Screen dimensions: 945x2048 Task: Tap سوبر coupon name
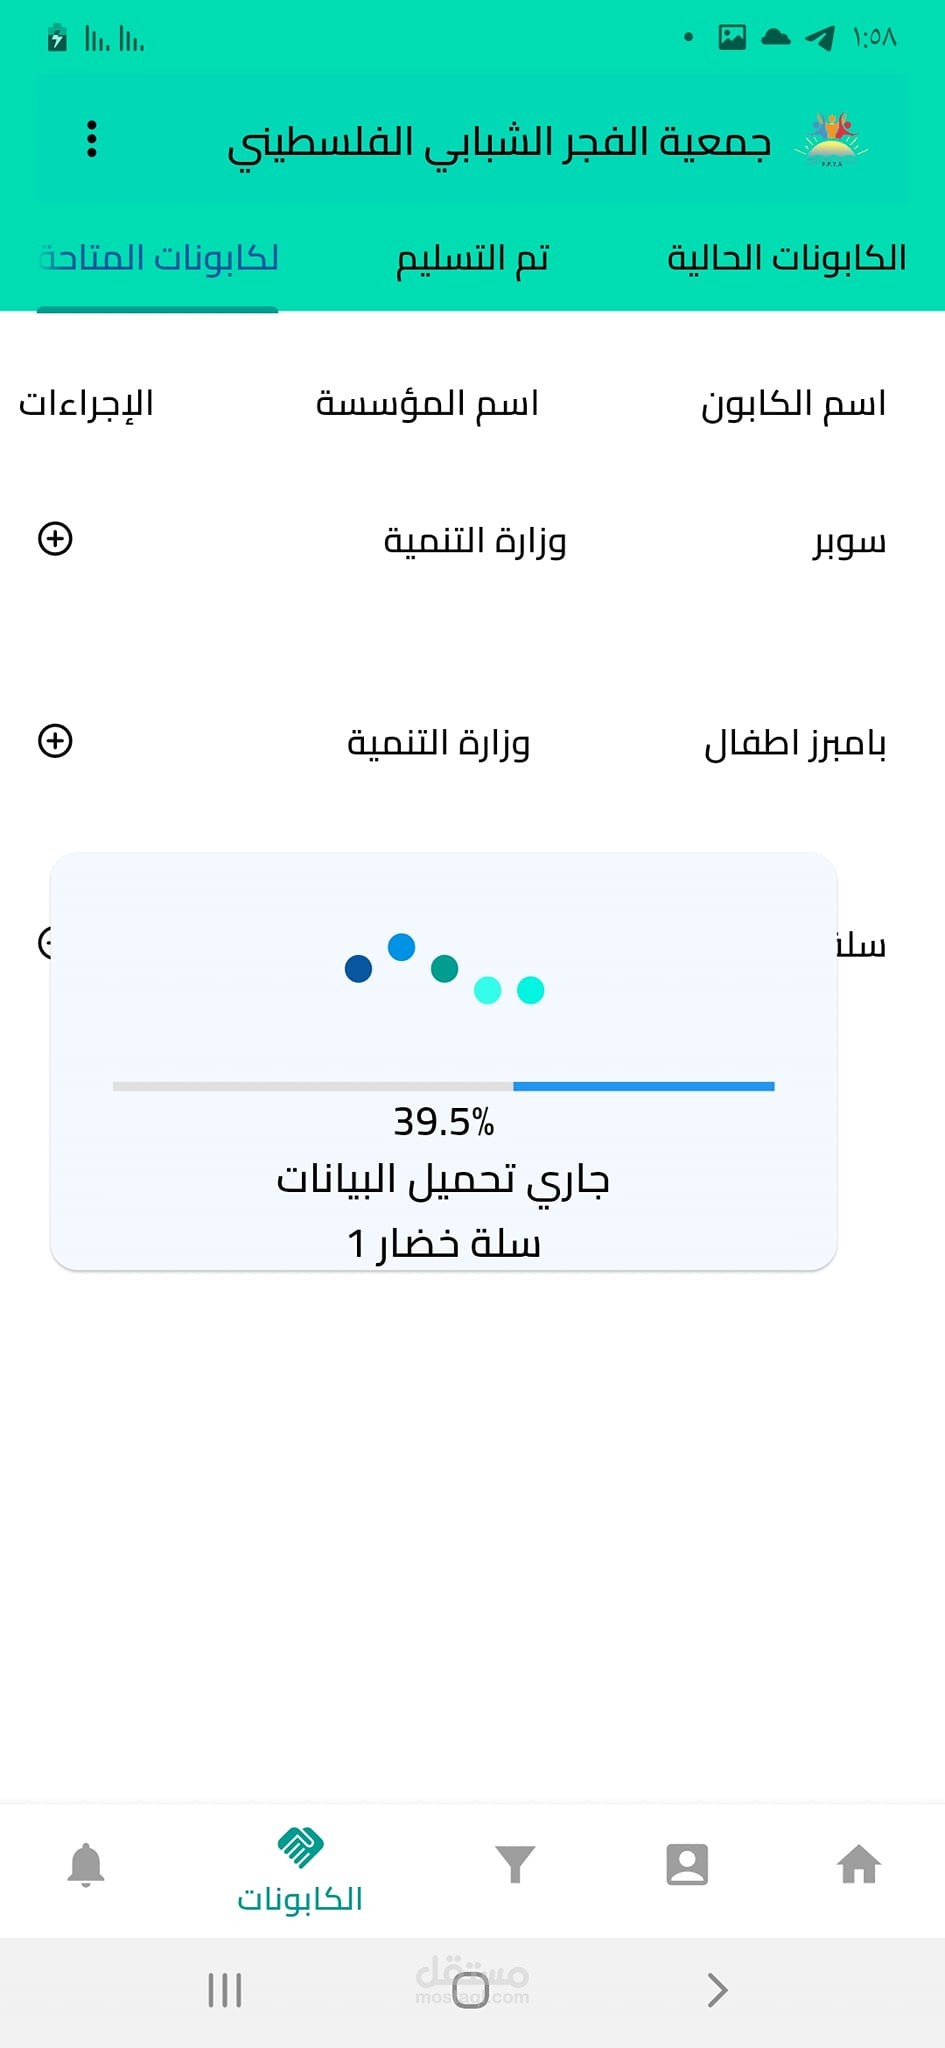(x=849, y=541)
